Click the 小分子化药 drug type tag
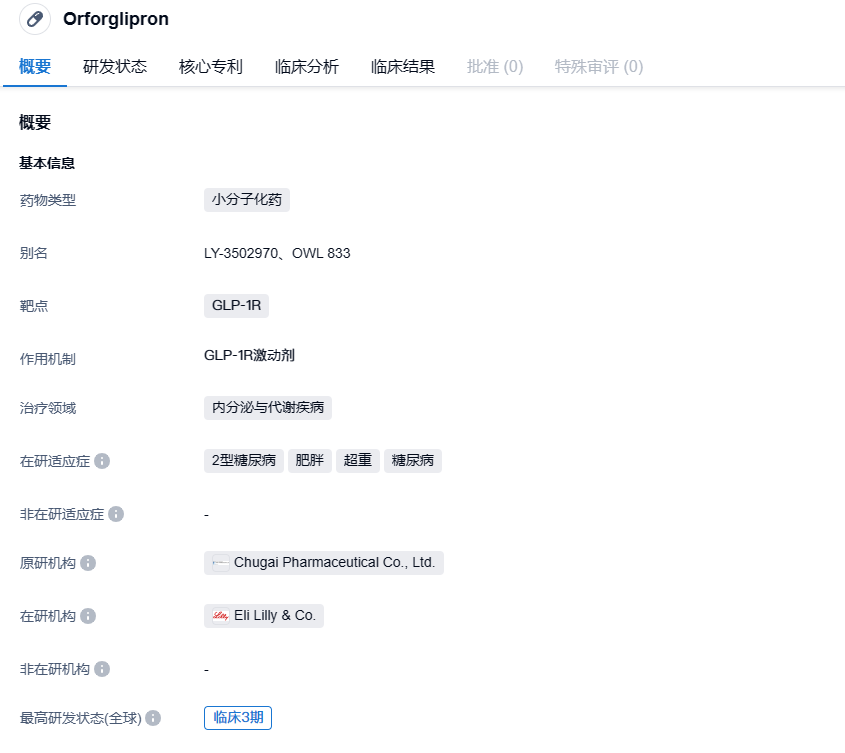 (x=247, y=200)
